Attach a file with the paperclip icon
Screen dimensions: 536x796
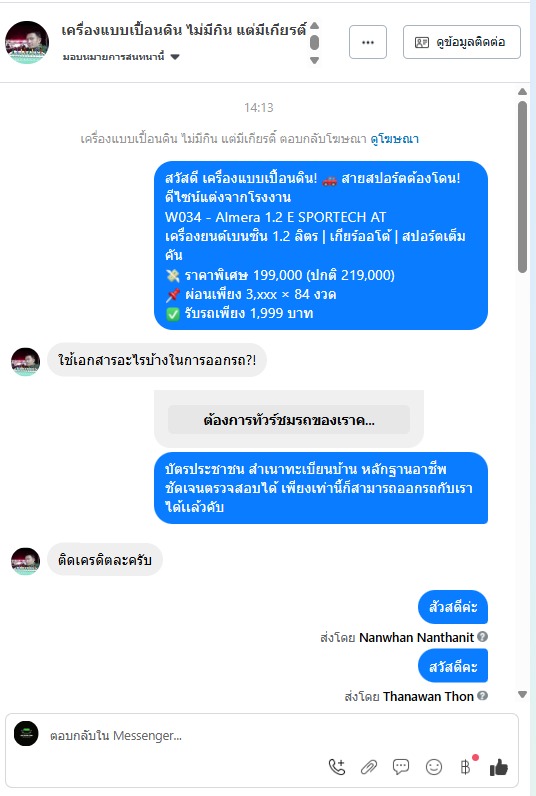tap(369, 767)
